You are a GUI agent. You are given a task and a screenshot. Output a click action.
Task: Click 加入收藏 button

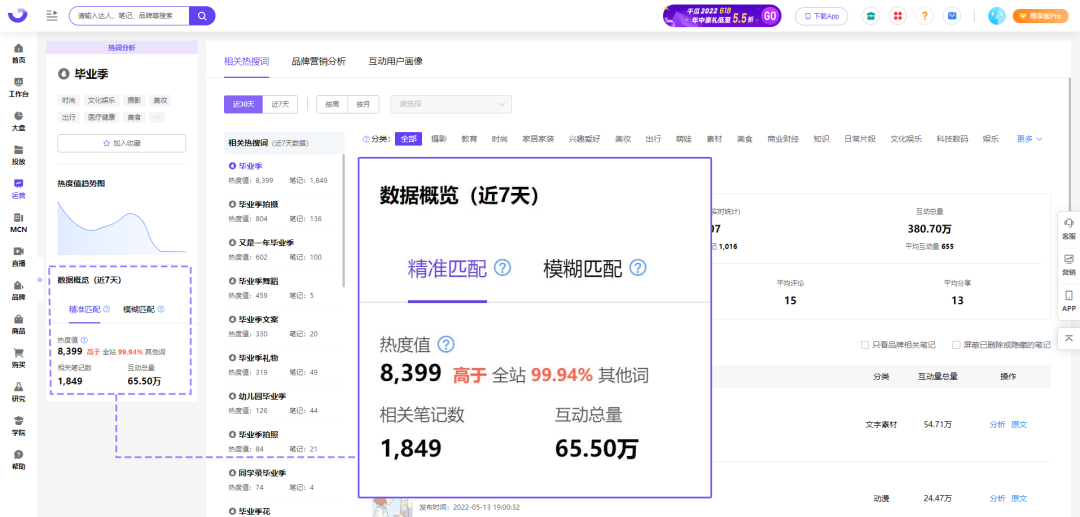click(x=122, y=143)
